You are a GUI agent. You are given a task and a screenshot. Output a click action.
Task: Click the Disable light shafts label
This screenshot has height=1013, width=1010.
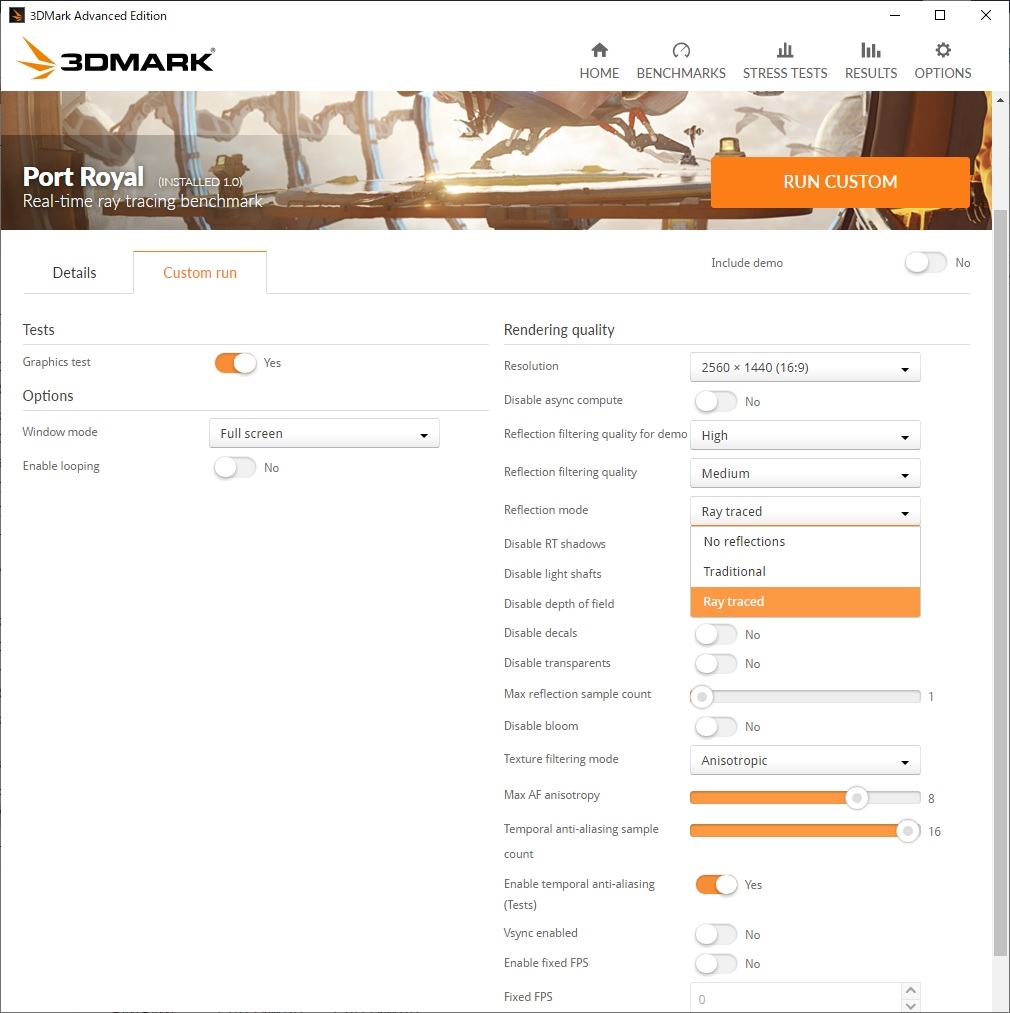tap(552, 574)
